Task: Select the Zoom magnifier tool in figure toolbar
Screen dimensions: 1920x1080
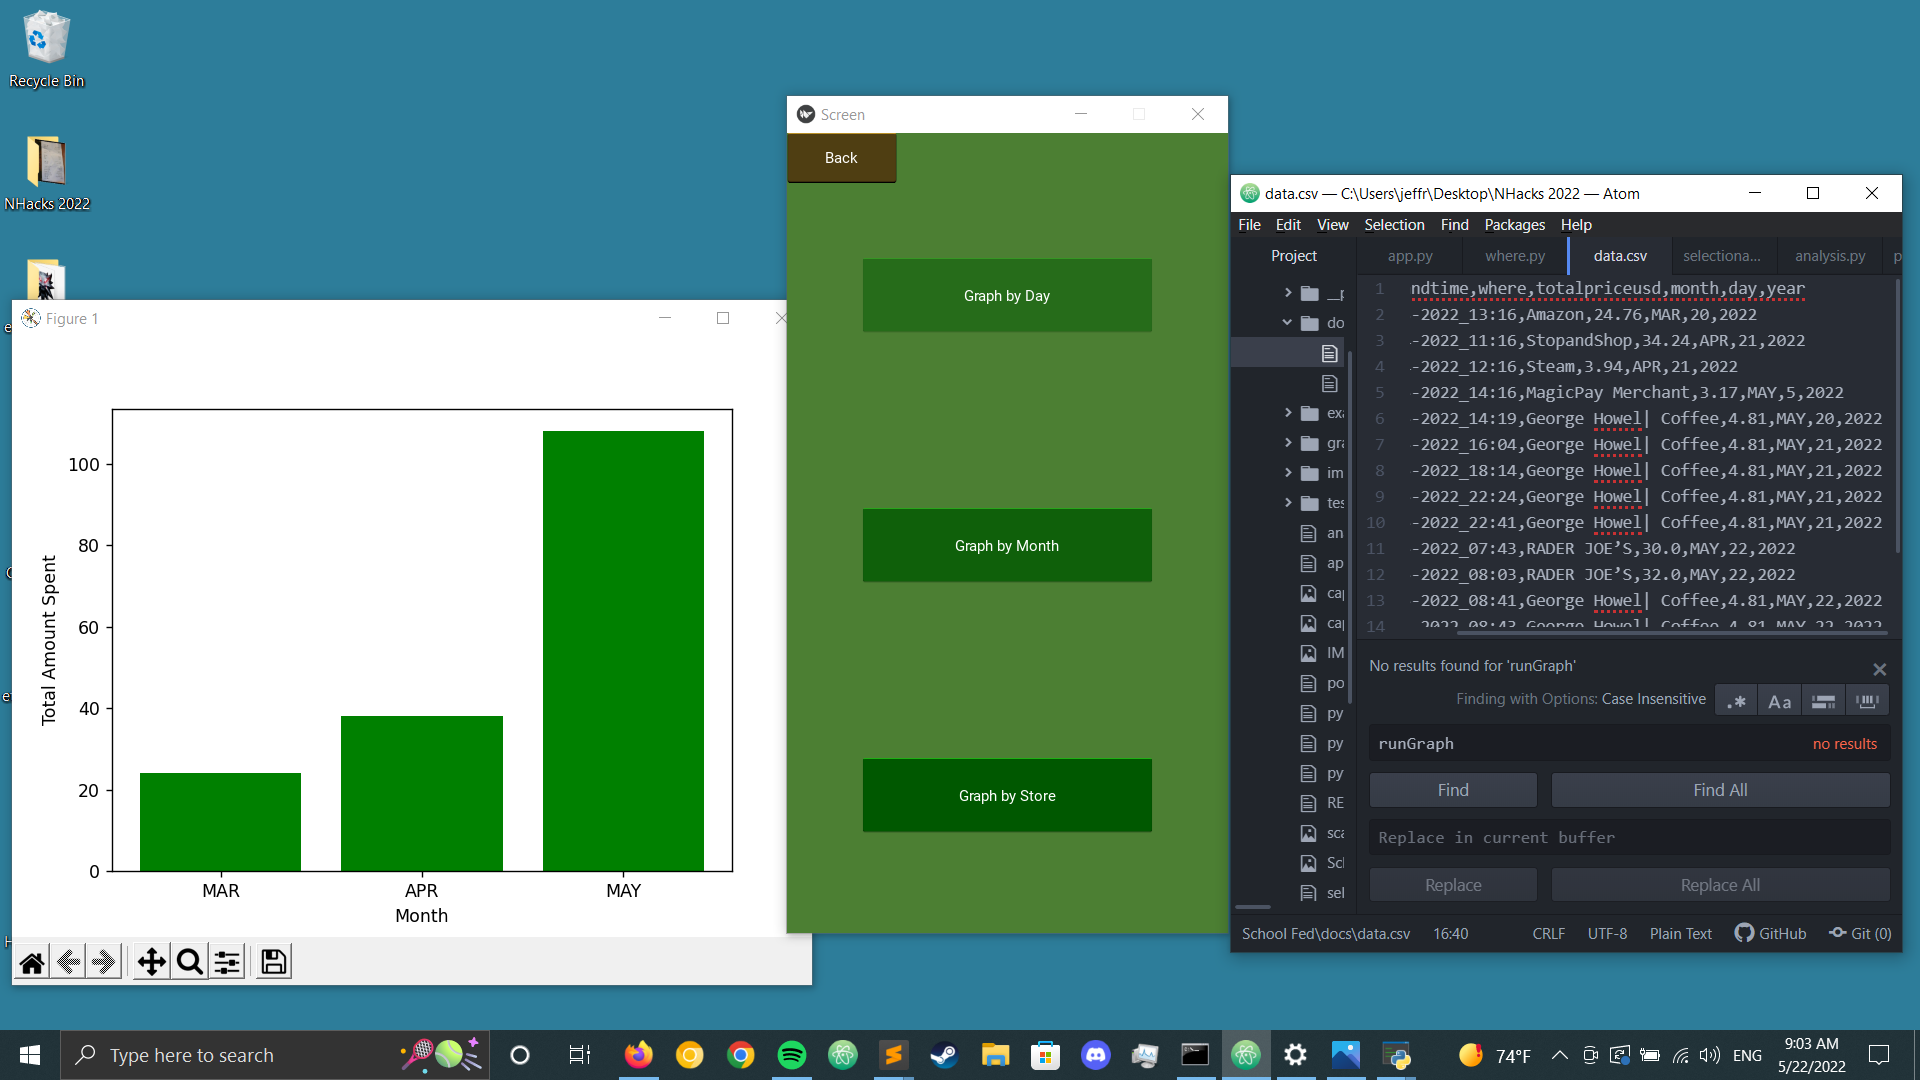Action: [x=189, y=962]
